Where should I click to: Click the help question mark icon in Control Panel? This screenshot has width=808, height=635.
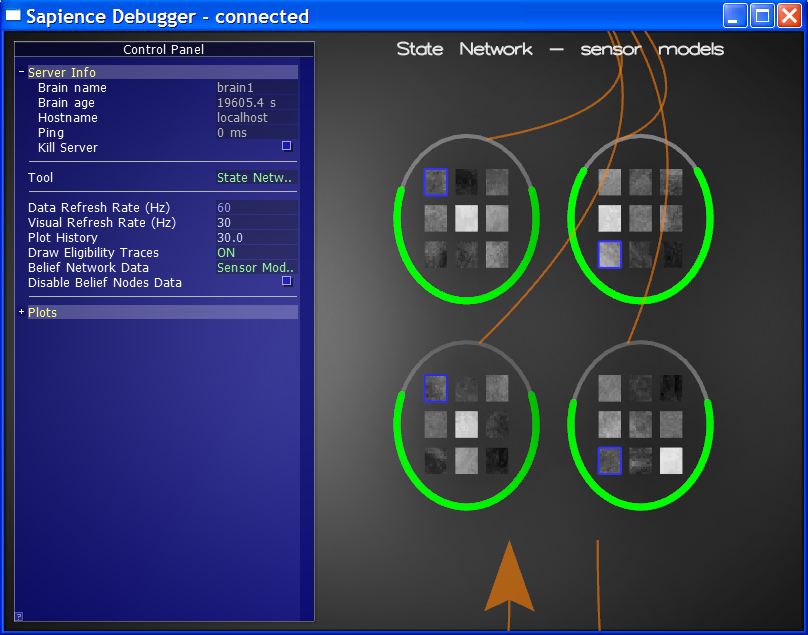point(18,616)
